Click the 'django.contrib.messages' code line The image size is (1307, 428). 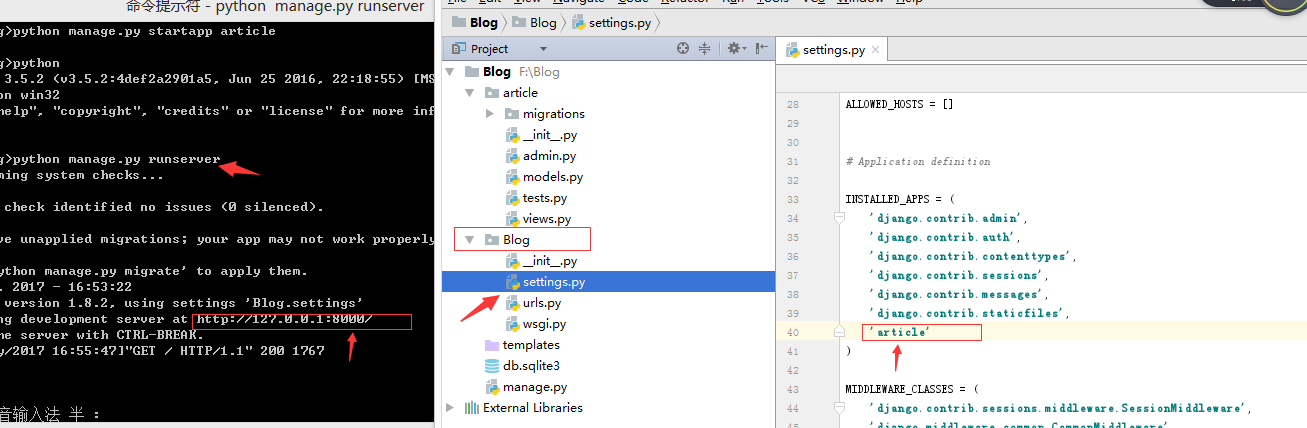pos(958,294)
